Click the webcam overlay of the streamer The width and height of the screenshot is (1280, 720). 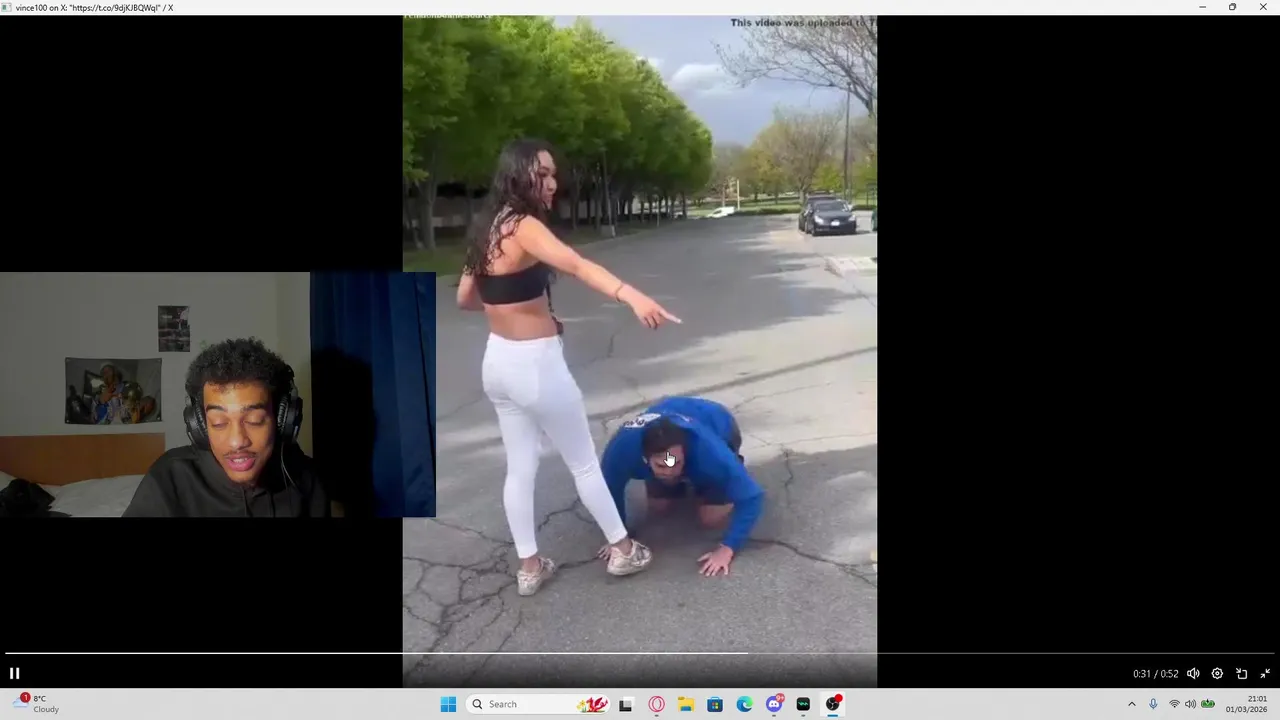point(217,394)
